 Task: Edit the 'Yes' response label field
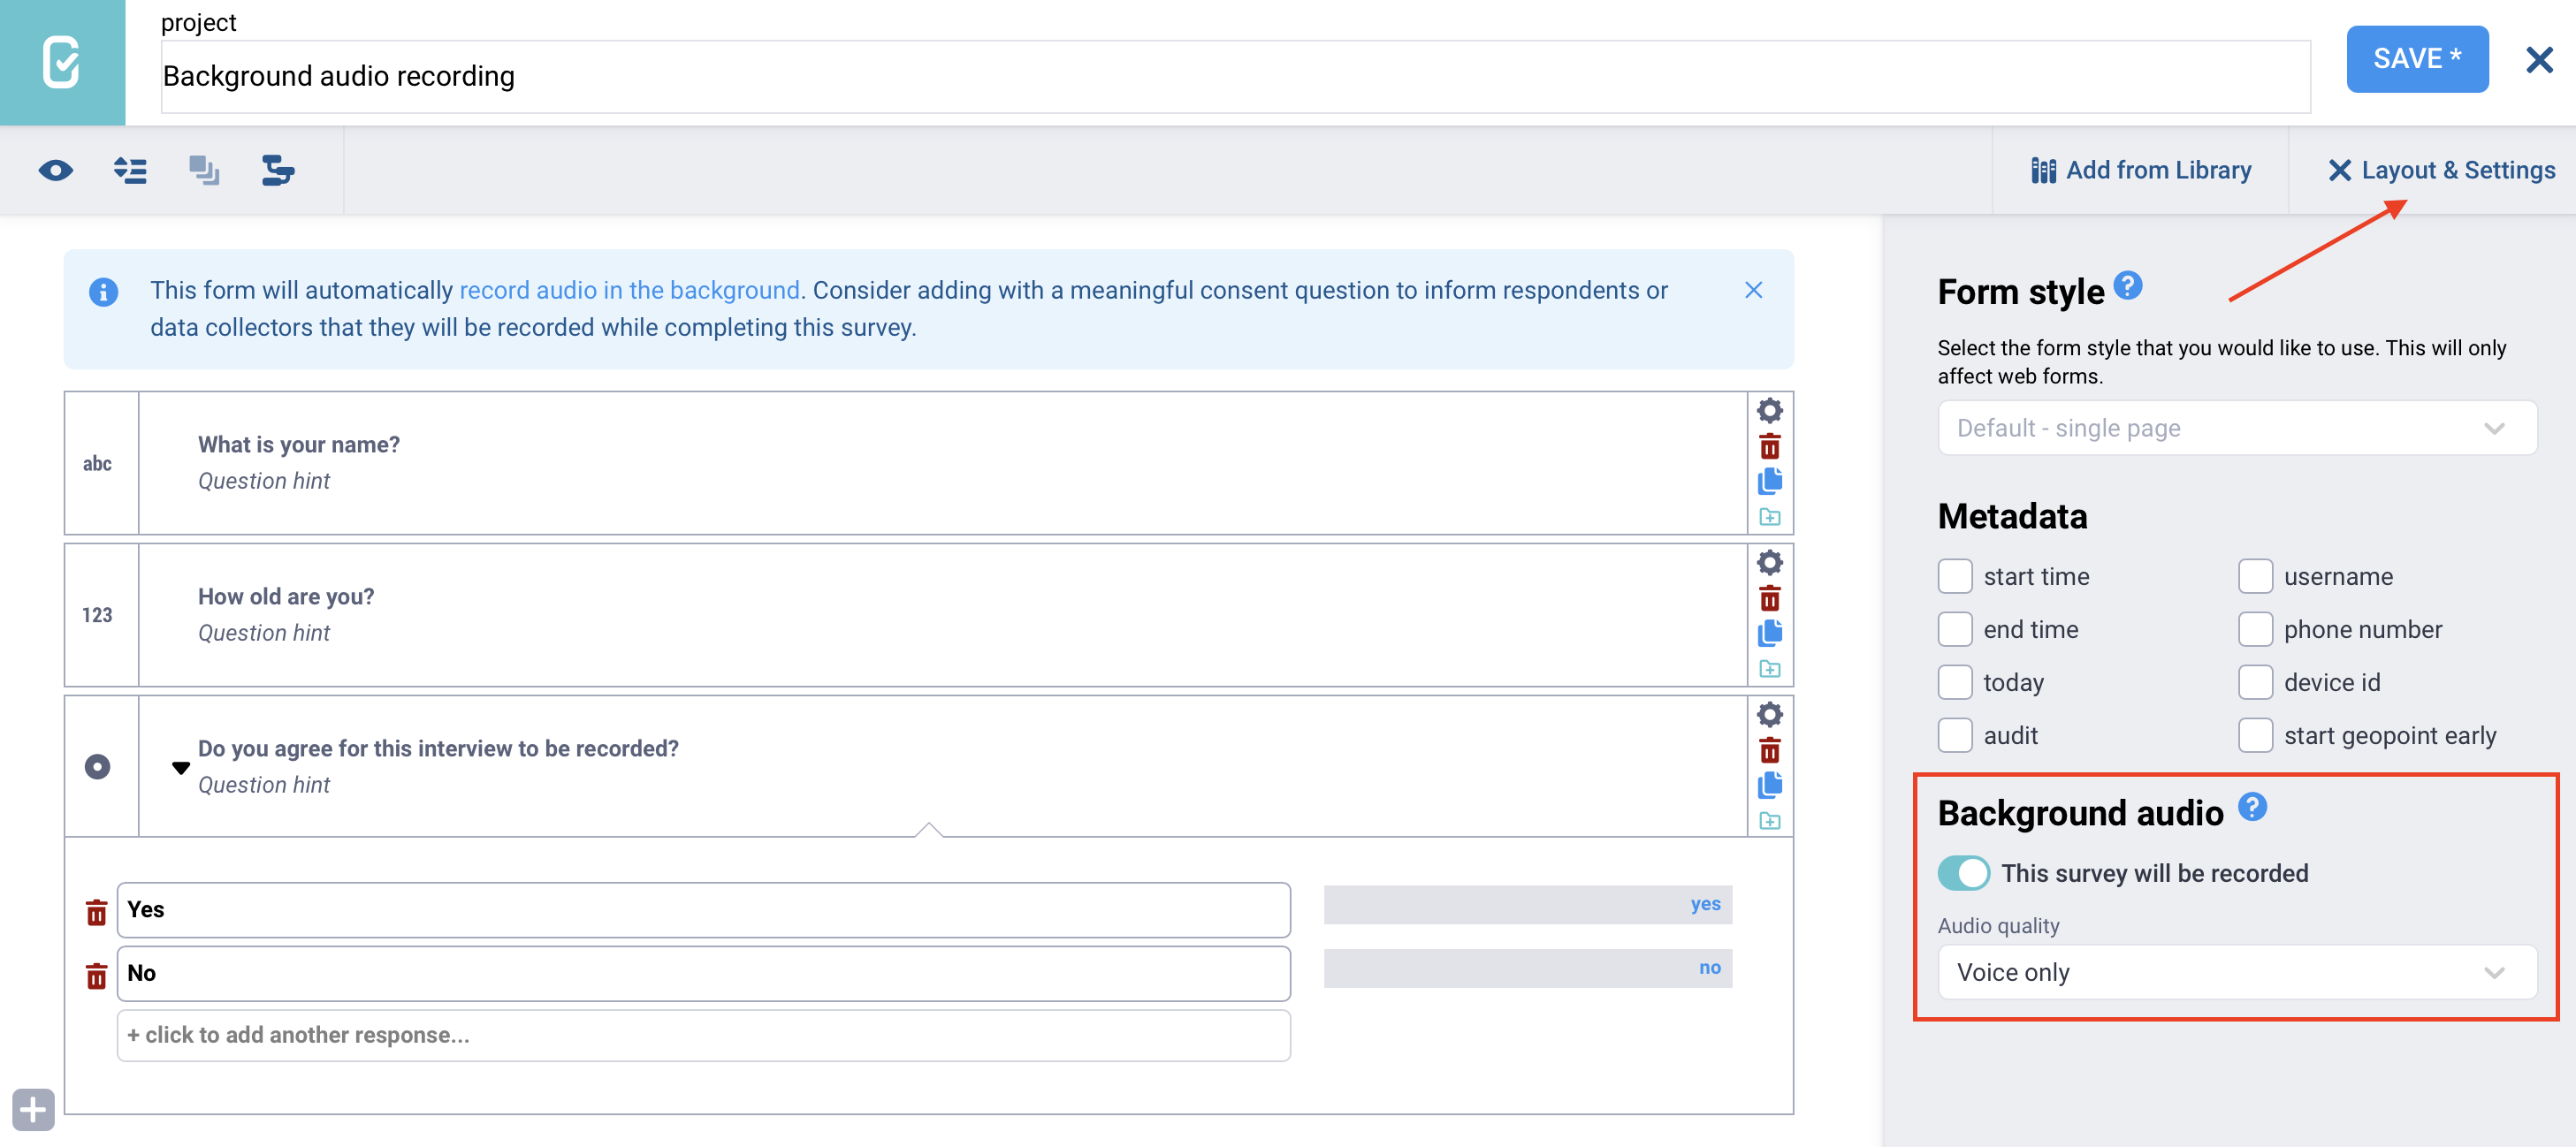(703, 909)
